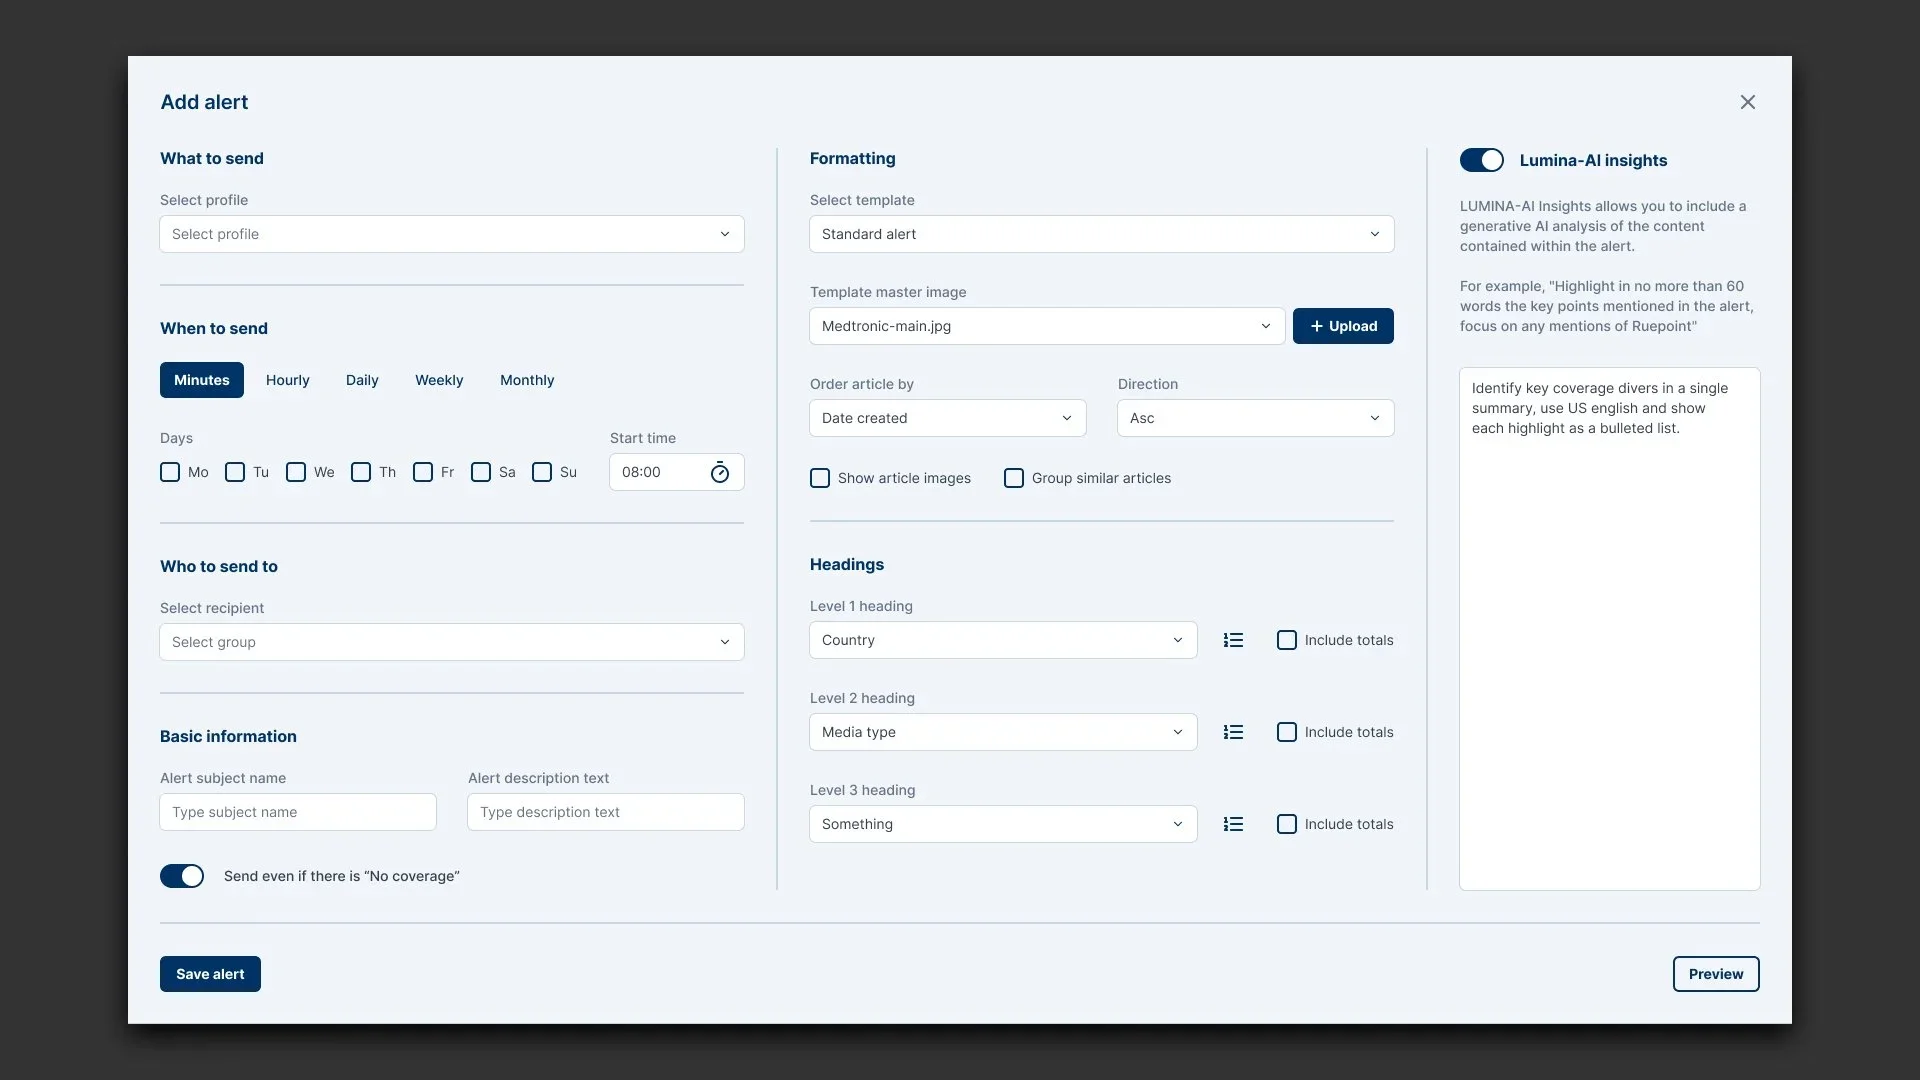Image resolution: width=1920 pixels, height=1080 pixels.
Task: Click the list icon beside Level 2 heading
Action: pos(1233,732)
